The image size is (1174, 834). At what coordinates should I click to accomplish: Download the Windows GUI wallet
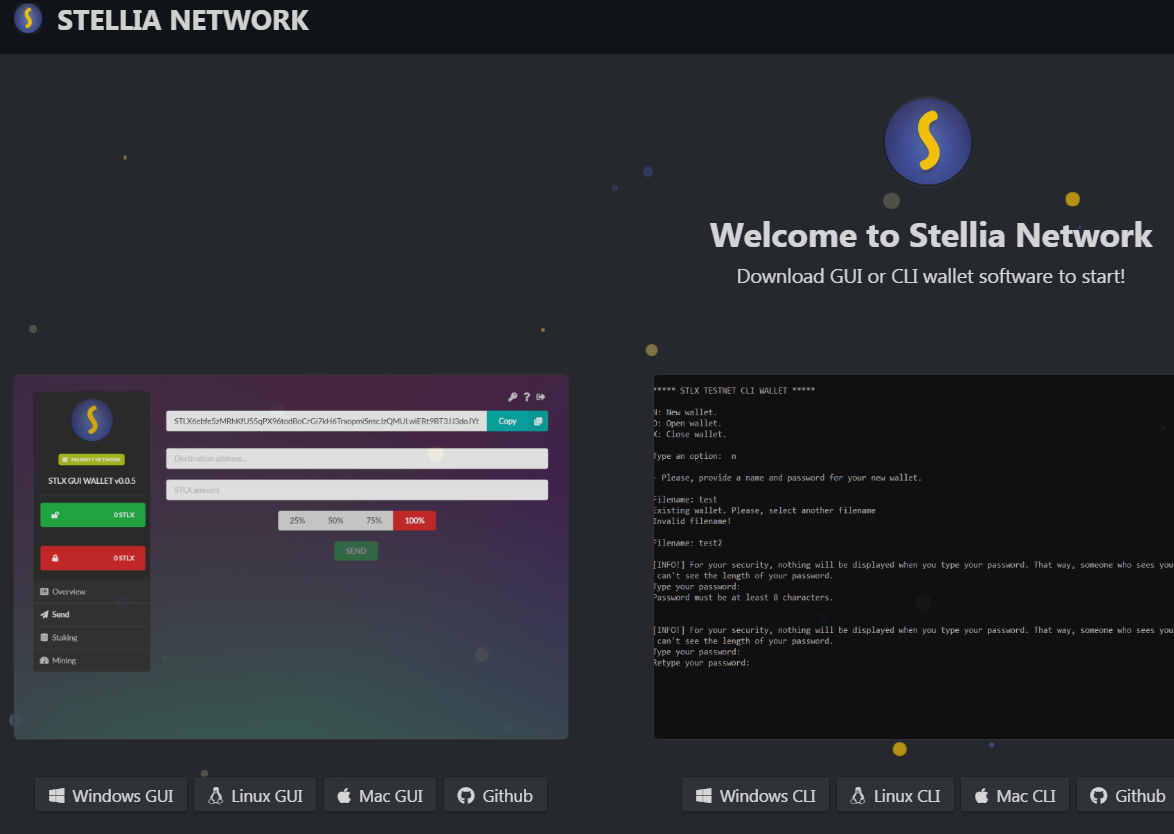111,796
